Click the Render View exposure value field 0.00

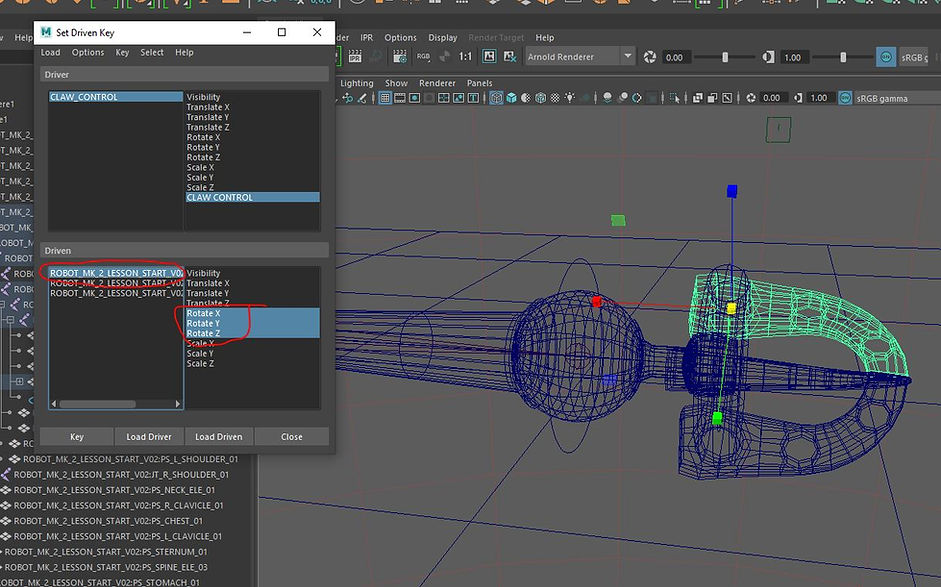tap(677, 57)
